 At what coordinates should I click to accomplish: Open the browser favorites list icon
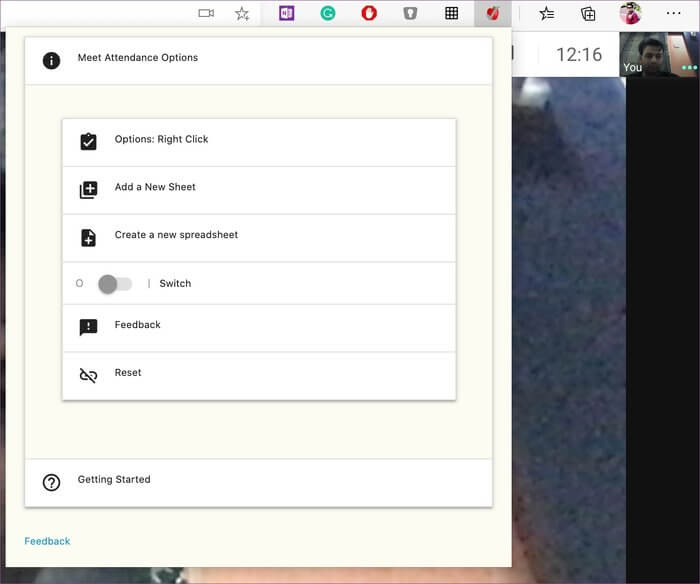coord(547,14)
